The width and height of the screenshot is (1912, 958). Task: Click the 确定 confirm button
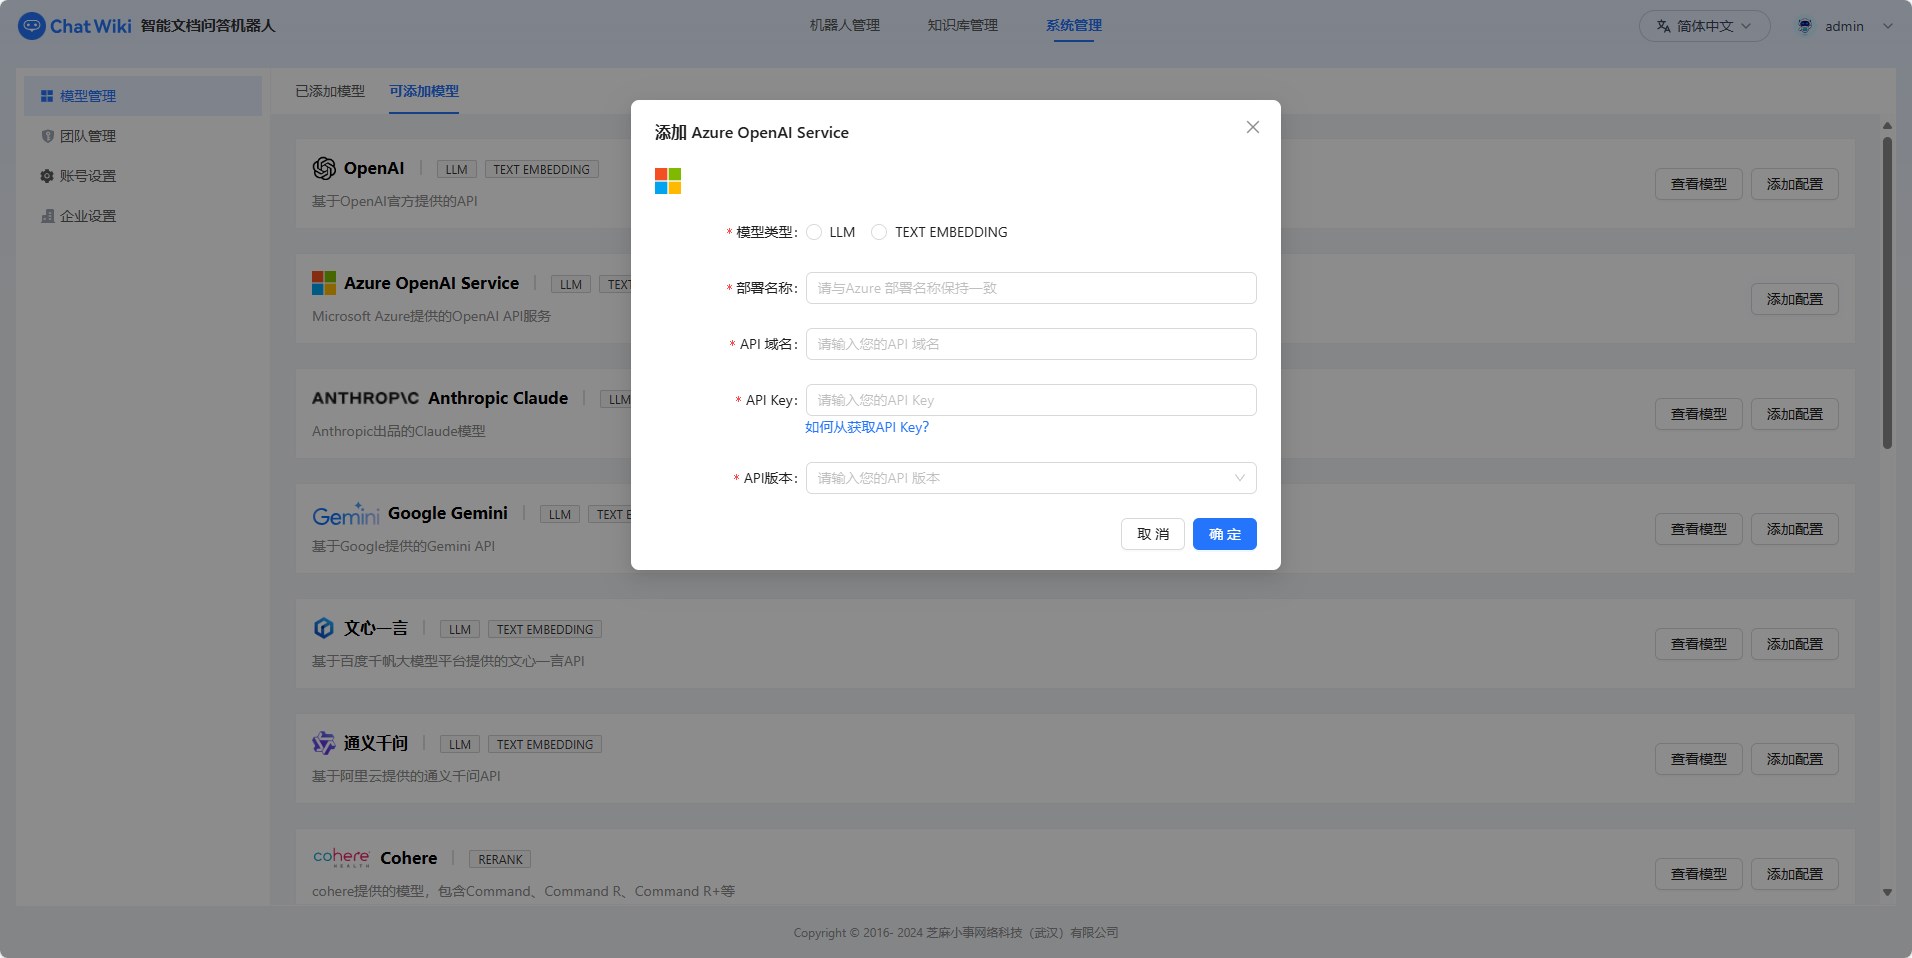click(x=1224, y=534)
